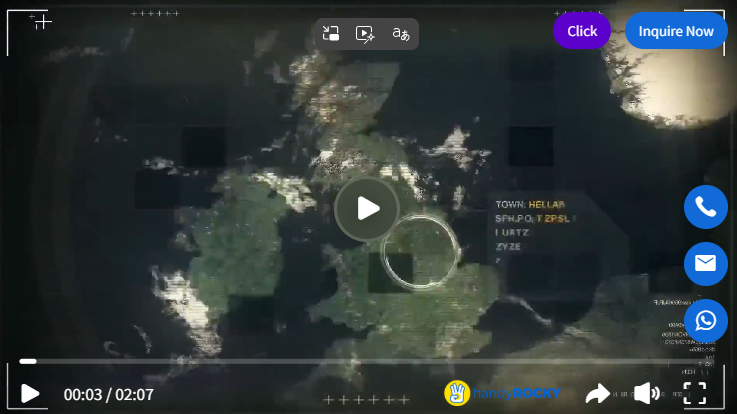Open WhatsApp chat icon
This screenshot has height=414, width=737.
coord(705,321)
